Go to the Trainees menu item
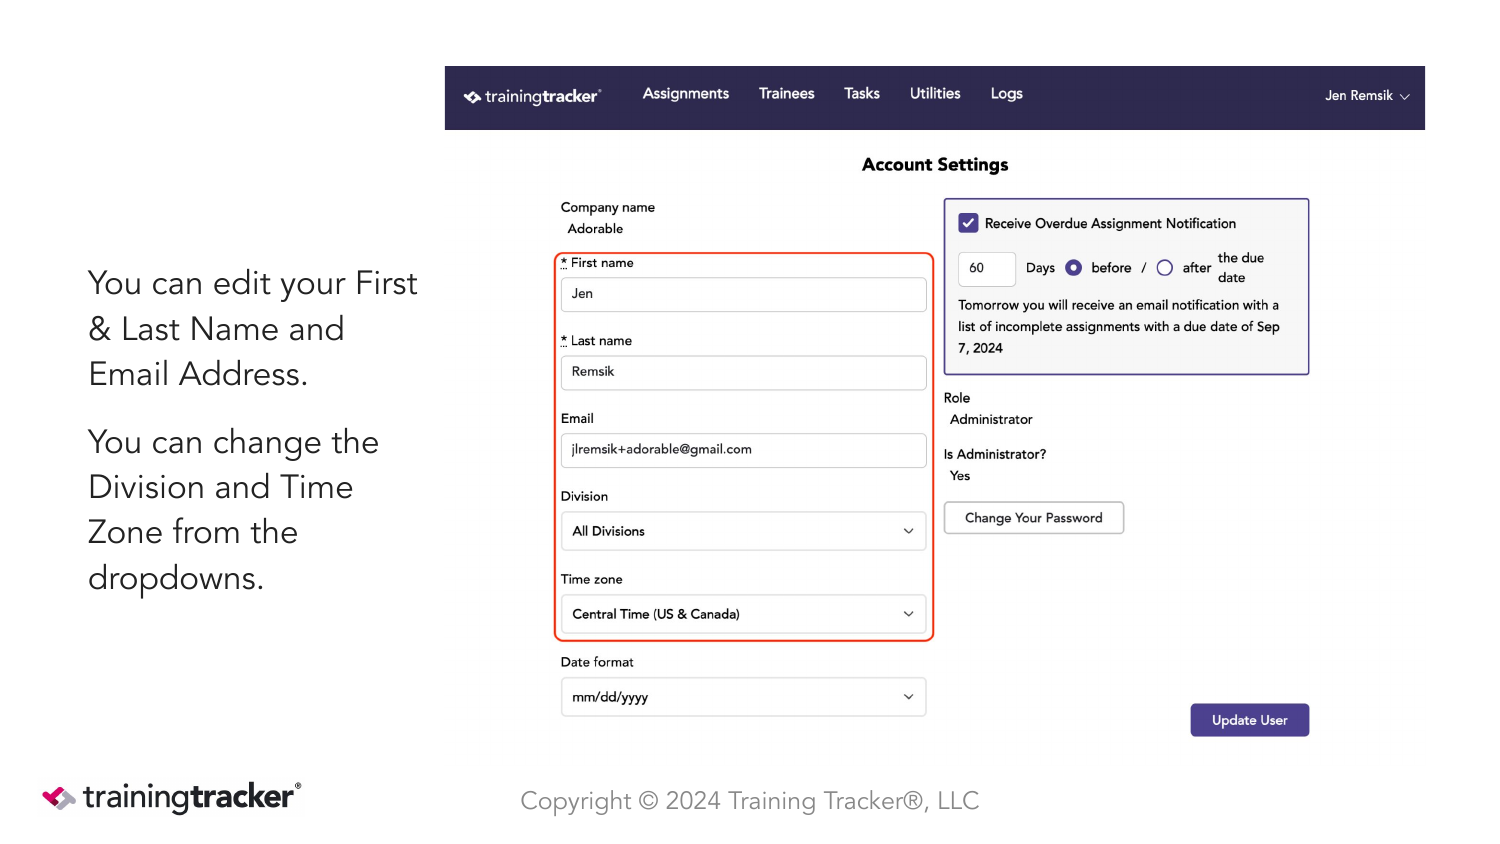Screen dimensions: 1500x844 coord(787,94)
